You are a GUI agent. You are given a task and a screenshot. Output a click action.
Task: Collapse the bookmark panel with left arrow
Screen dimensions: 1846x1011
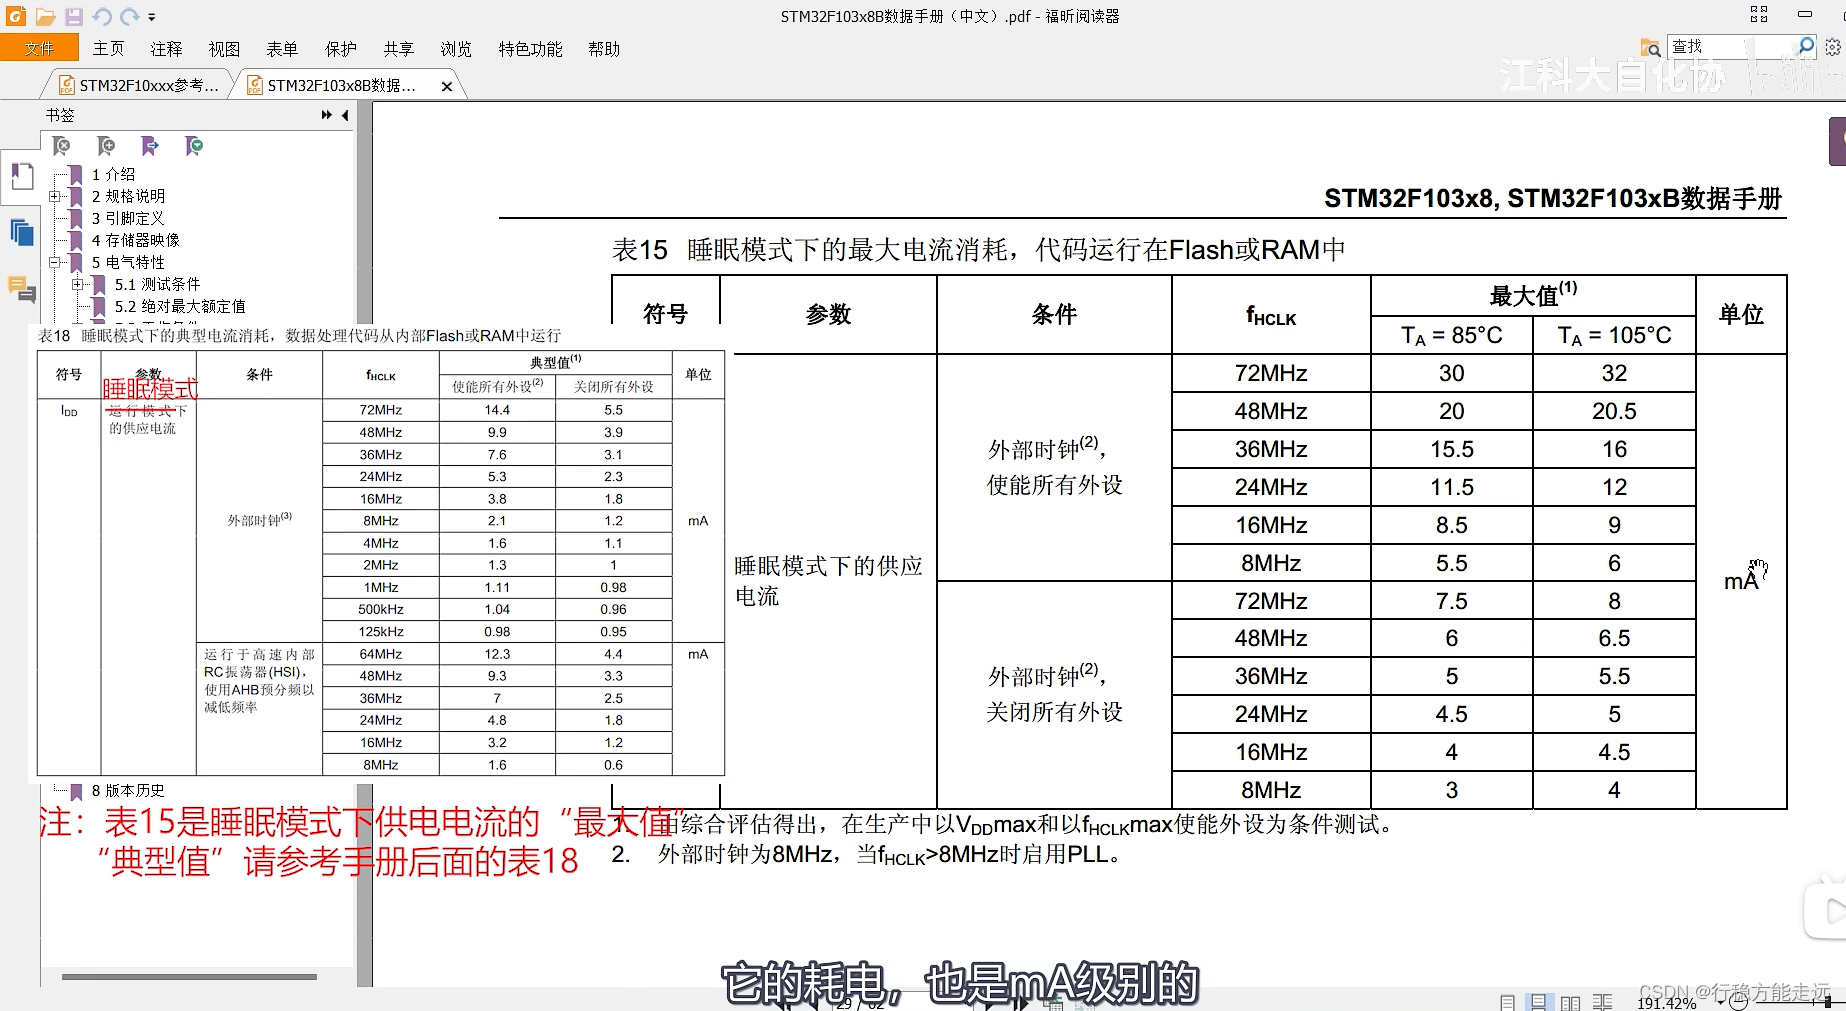[345, 115]
